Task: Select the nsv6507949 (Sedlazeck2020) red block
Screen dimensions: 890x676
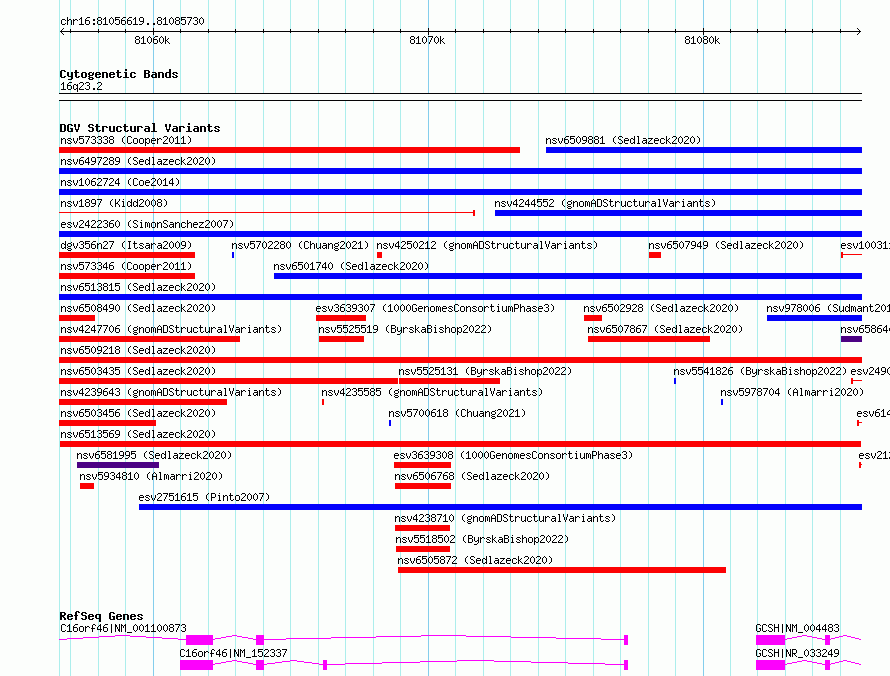Action: click(654, 255)
